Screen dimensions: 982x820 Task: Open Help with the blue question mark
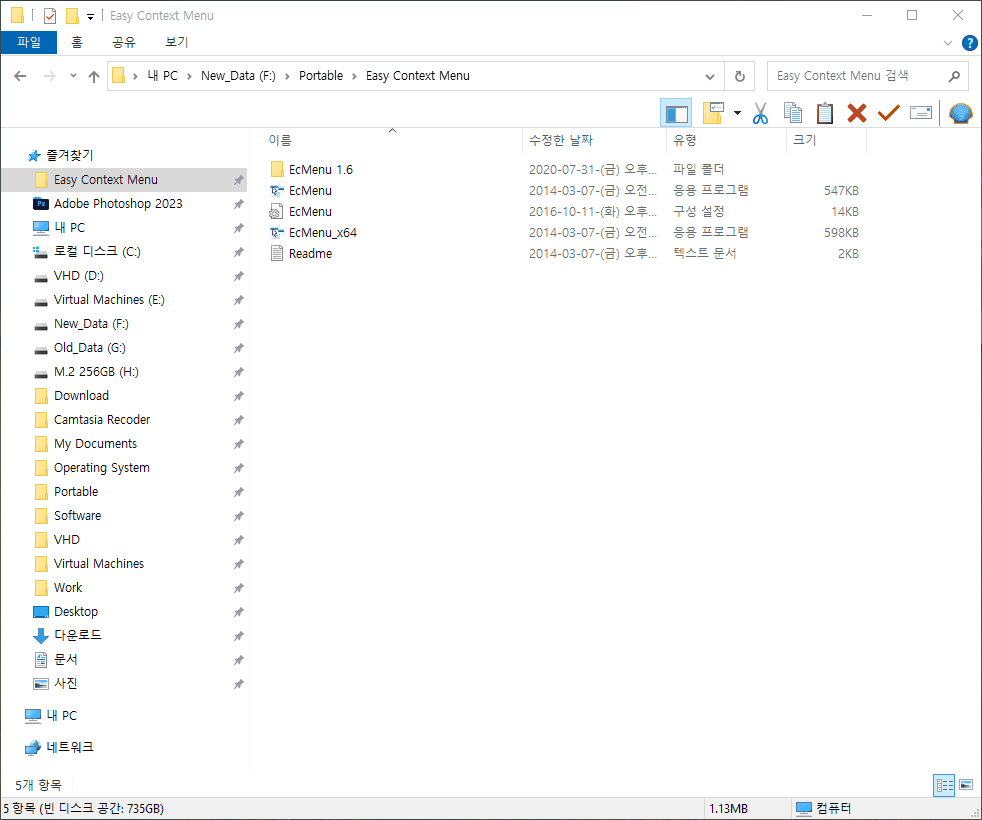click(969, 43)
